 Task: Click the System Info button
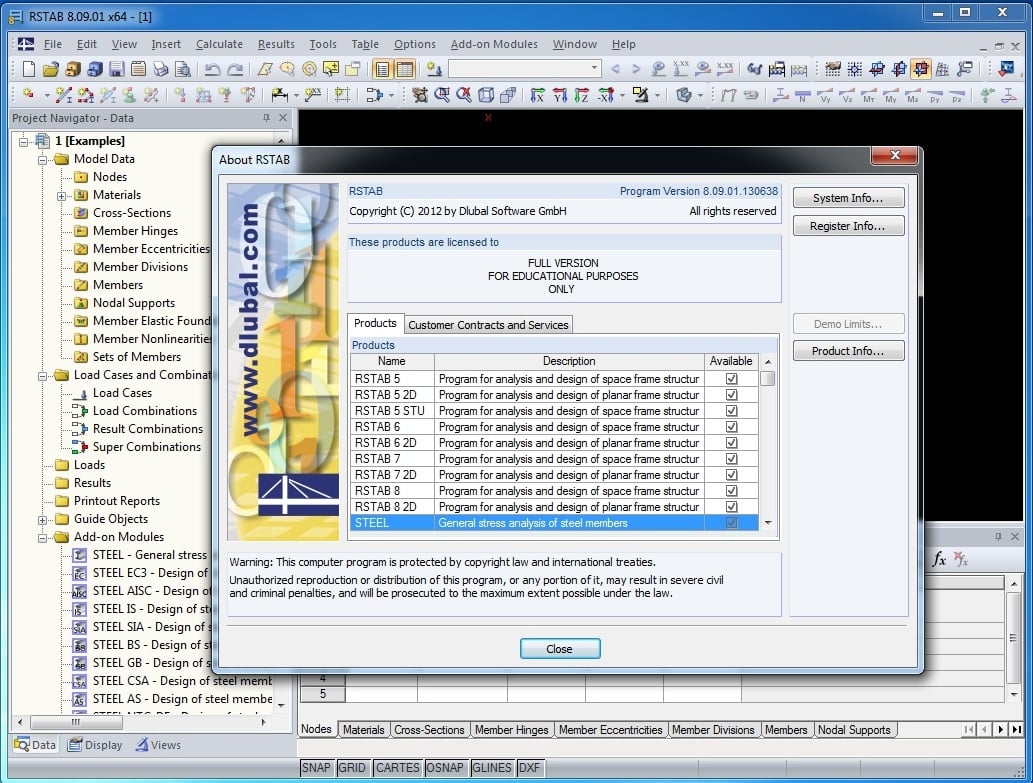coord(848,197)
